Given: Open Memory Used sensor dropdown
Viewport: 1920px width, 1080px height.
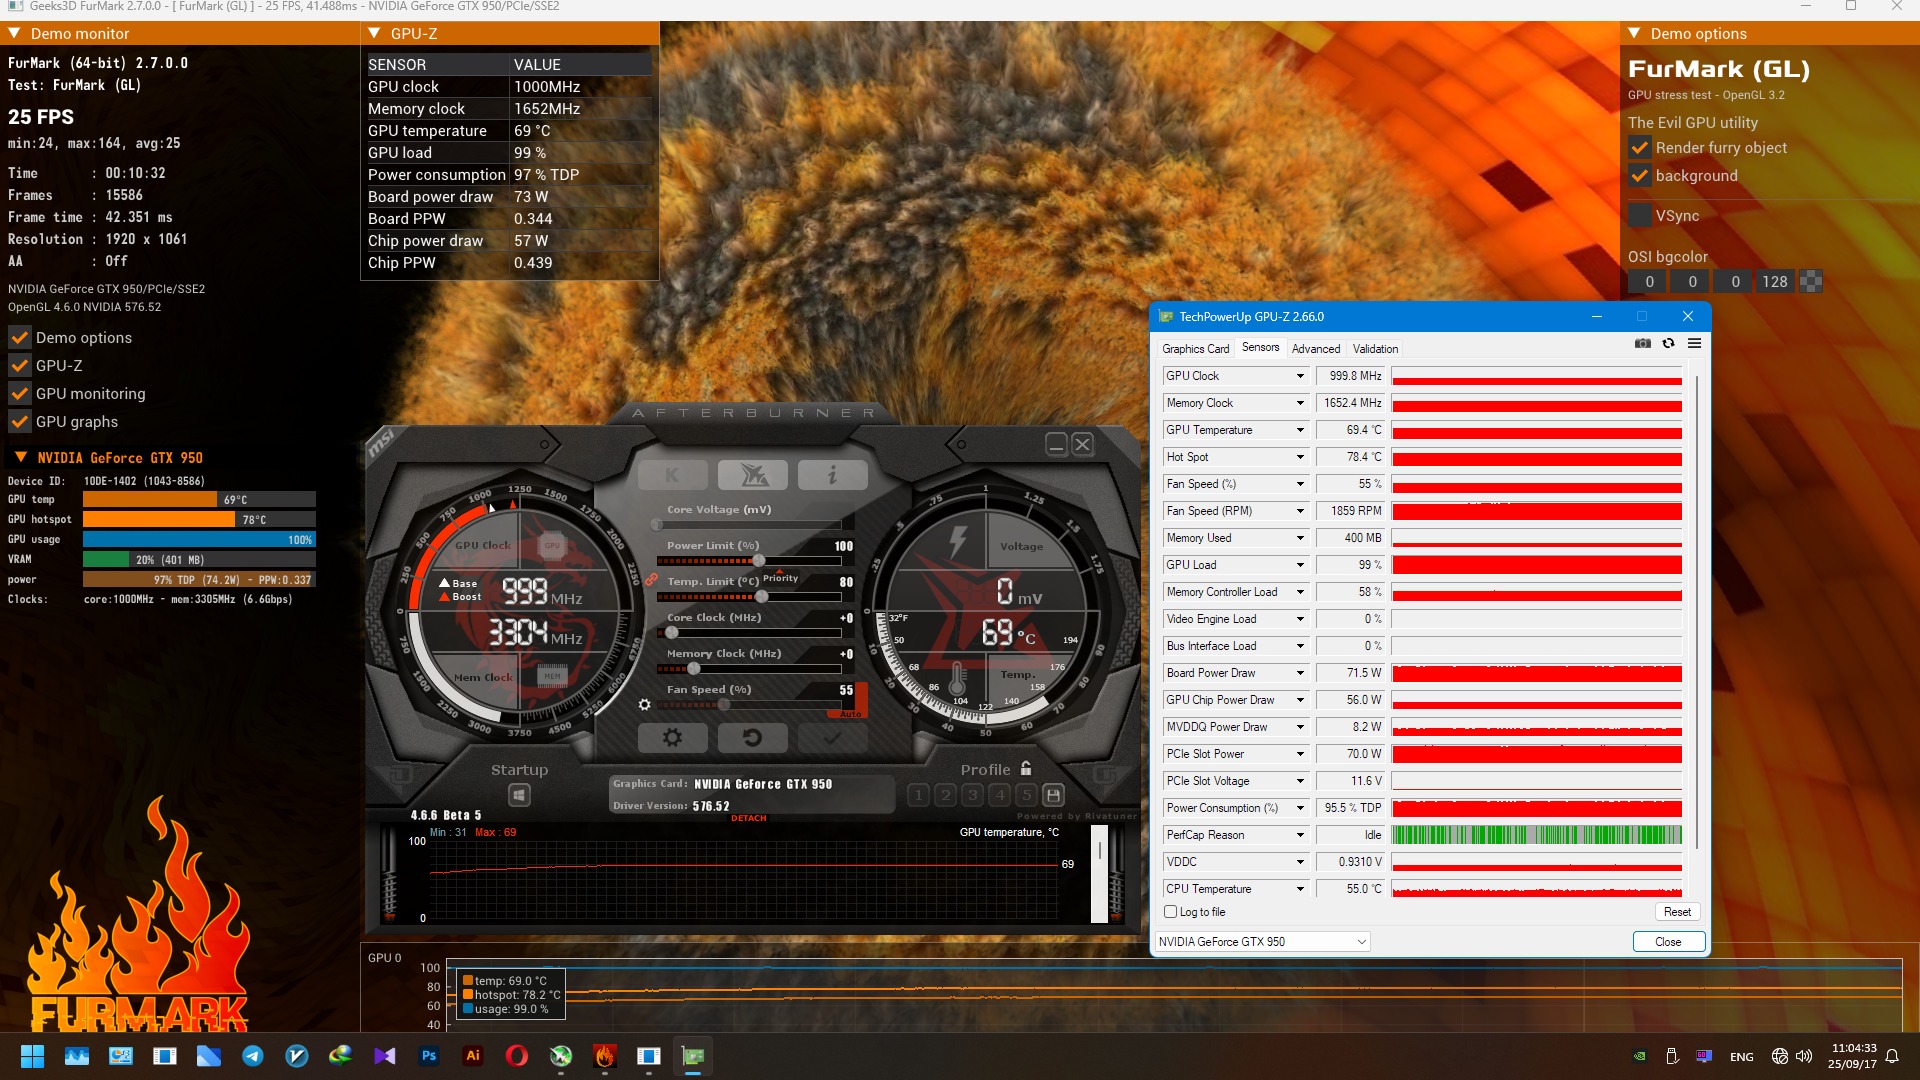Looking at the screenshot, I should point(1301,538).
